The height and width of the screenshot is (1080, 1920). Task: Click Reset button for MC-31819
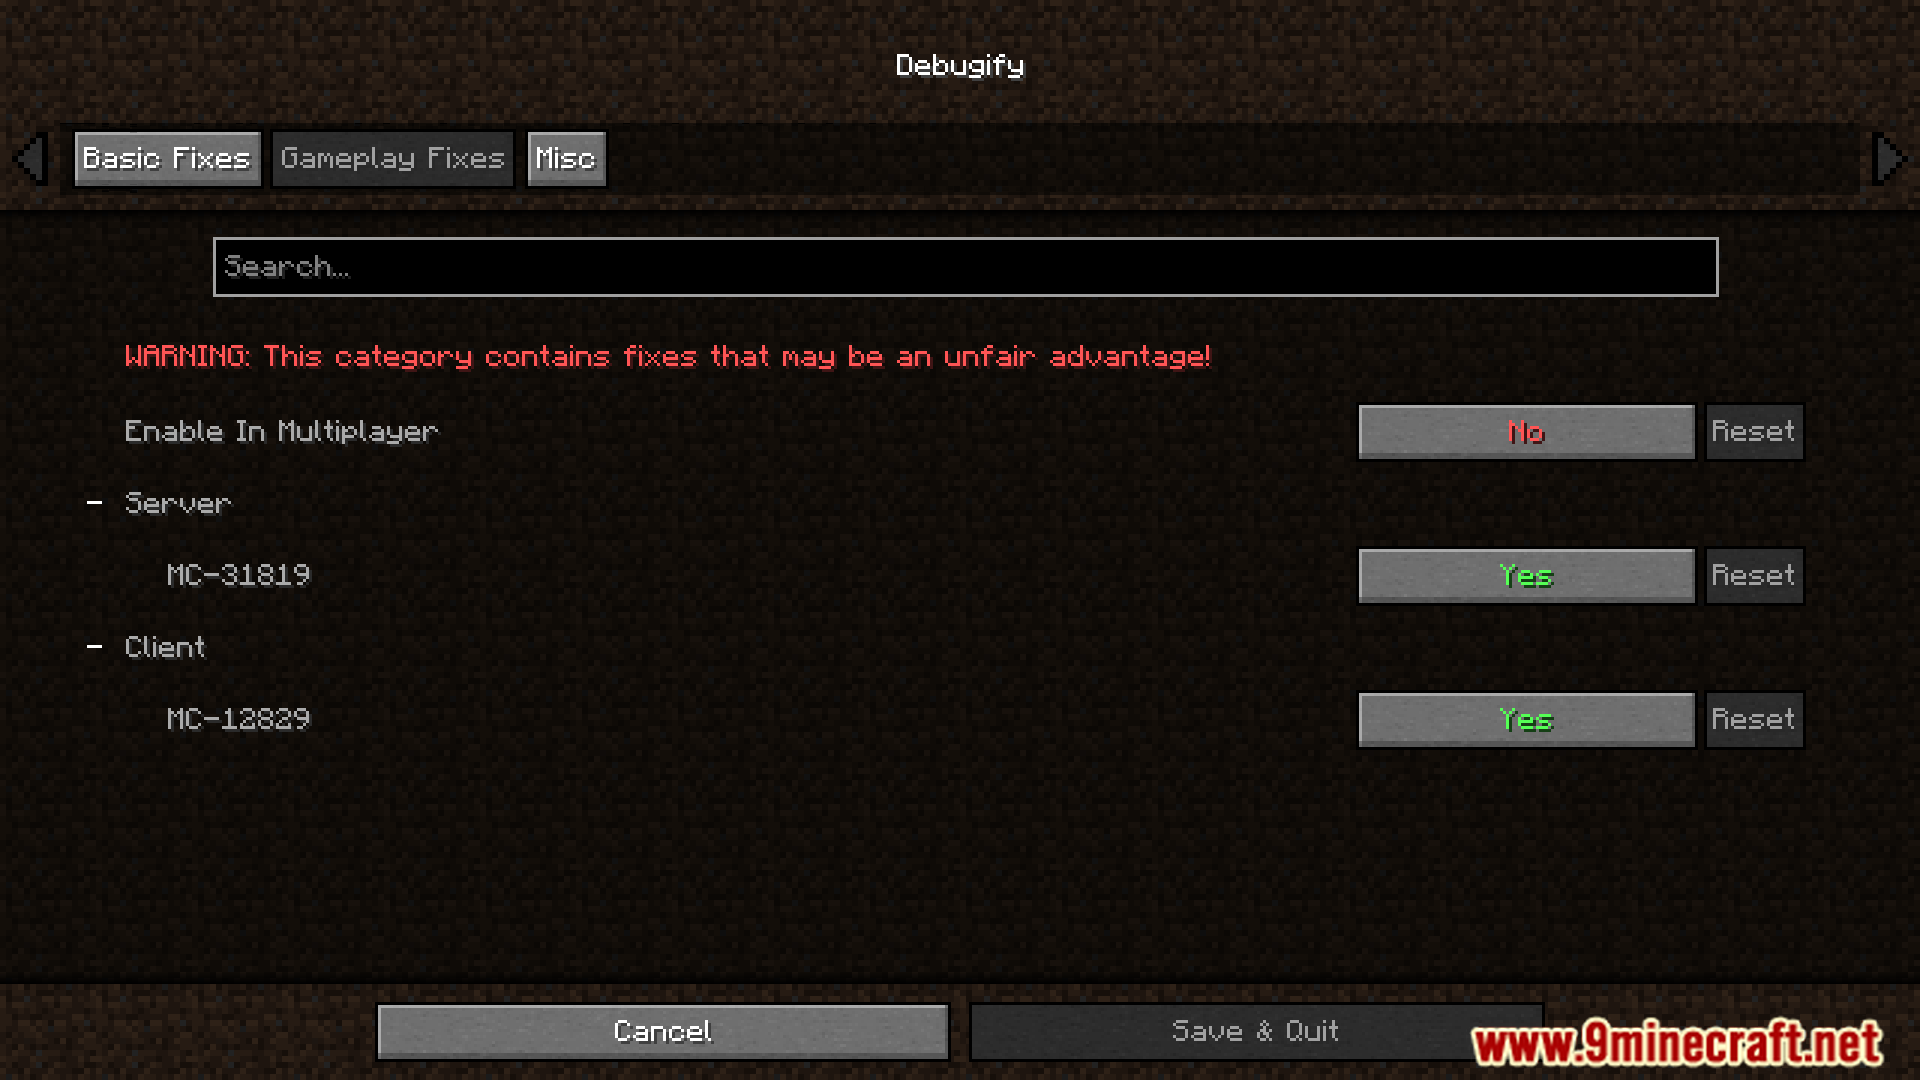click(1753, 575)
